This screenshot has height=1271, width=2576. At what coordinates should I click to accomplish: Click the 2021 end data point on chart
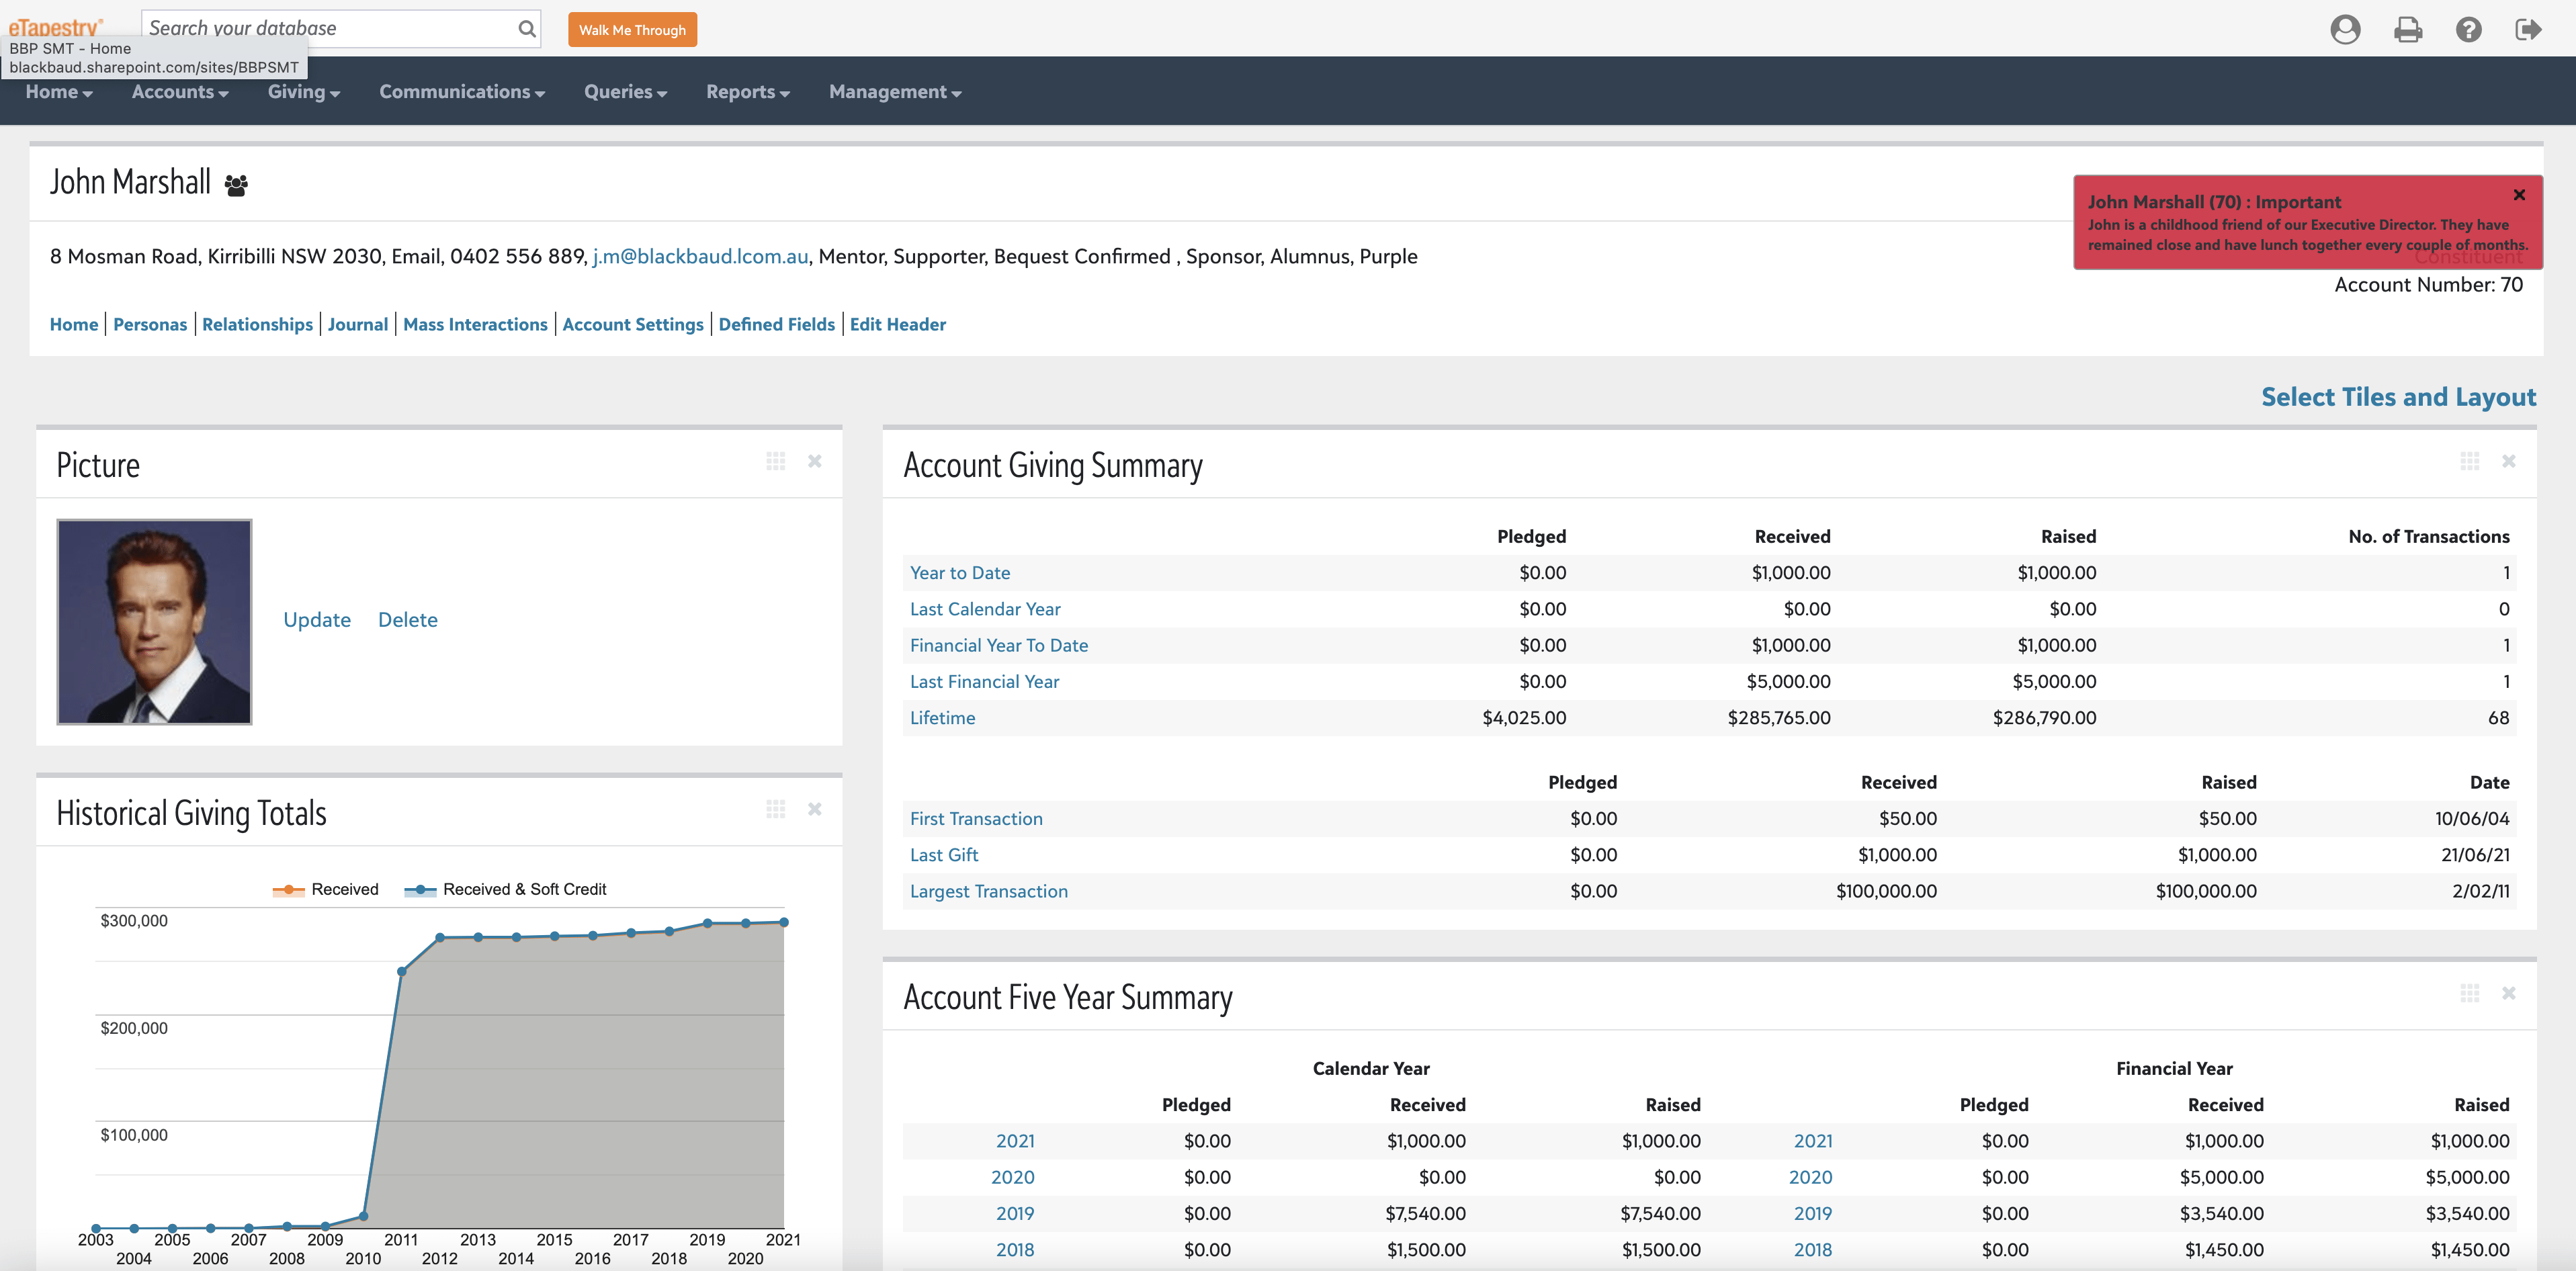(x=784, y=922)
